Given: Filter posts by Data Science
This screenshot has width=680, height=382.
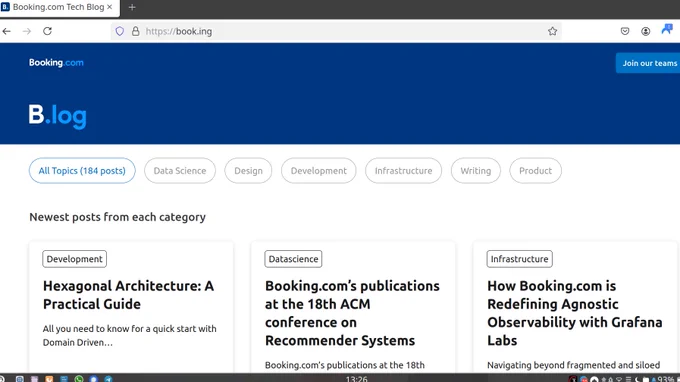Looking at the screenshot, I should coord(180,171).
